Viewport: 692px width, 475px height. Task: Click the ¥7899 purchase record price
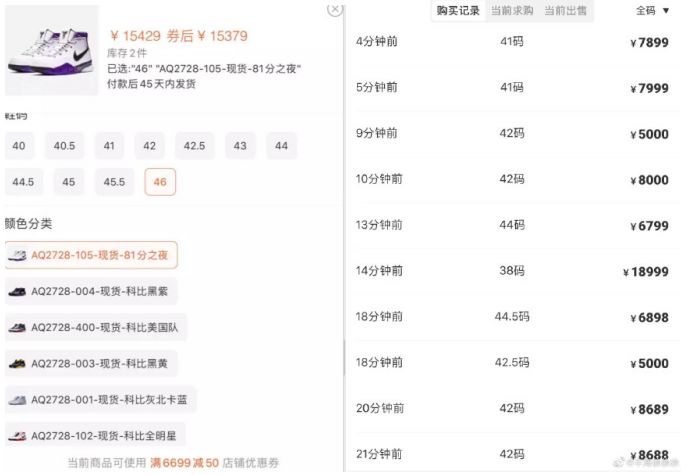649,43
